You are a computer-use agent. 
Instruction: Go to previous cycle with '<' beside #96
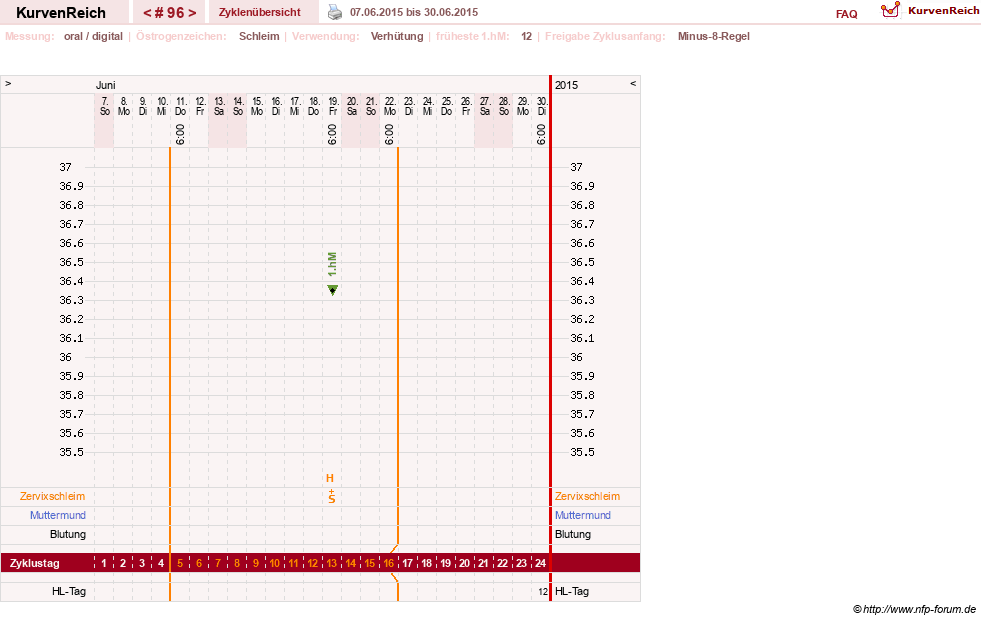pos(147,13)
